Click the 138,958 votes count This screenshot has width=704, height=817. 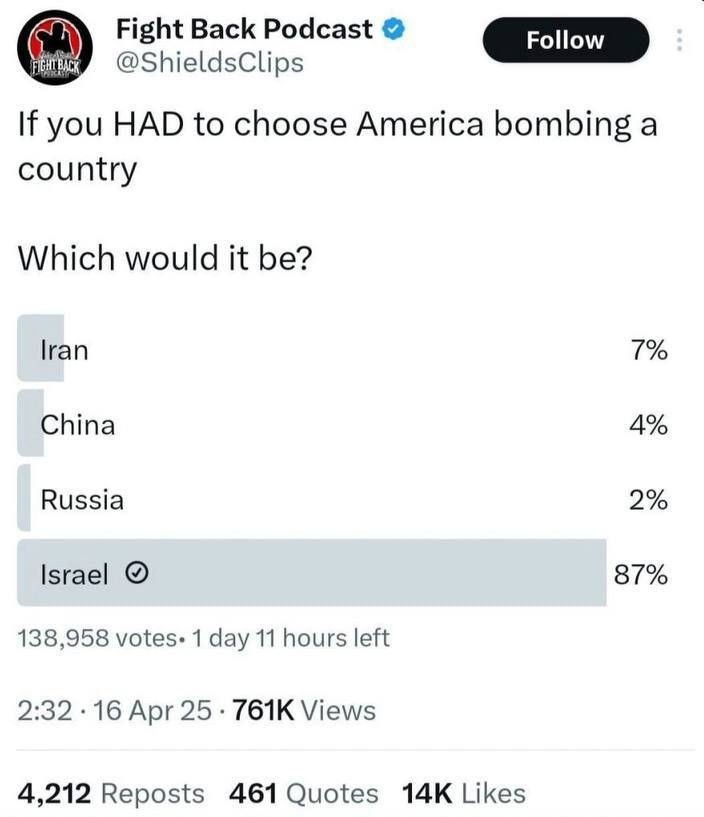97,638
